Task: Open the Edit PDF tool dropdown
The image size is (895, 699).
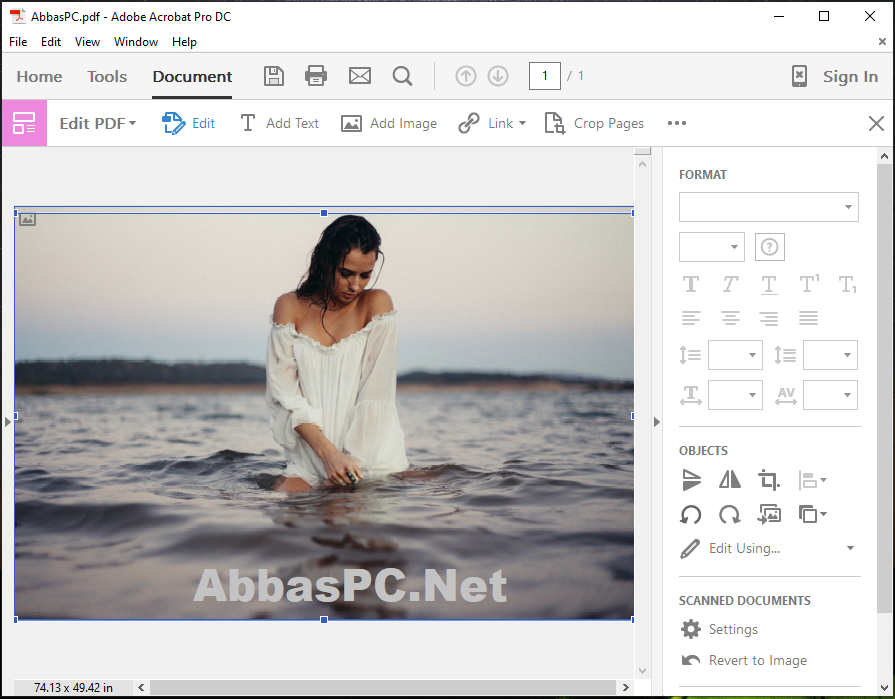Action: [x=98, y=123]
